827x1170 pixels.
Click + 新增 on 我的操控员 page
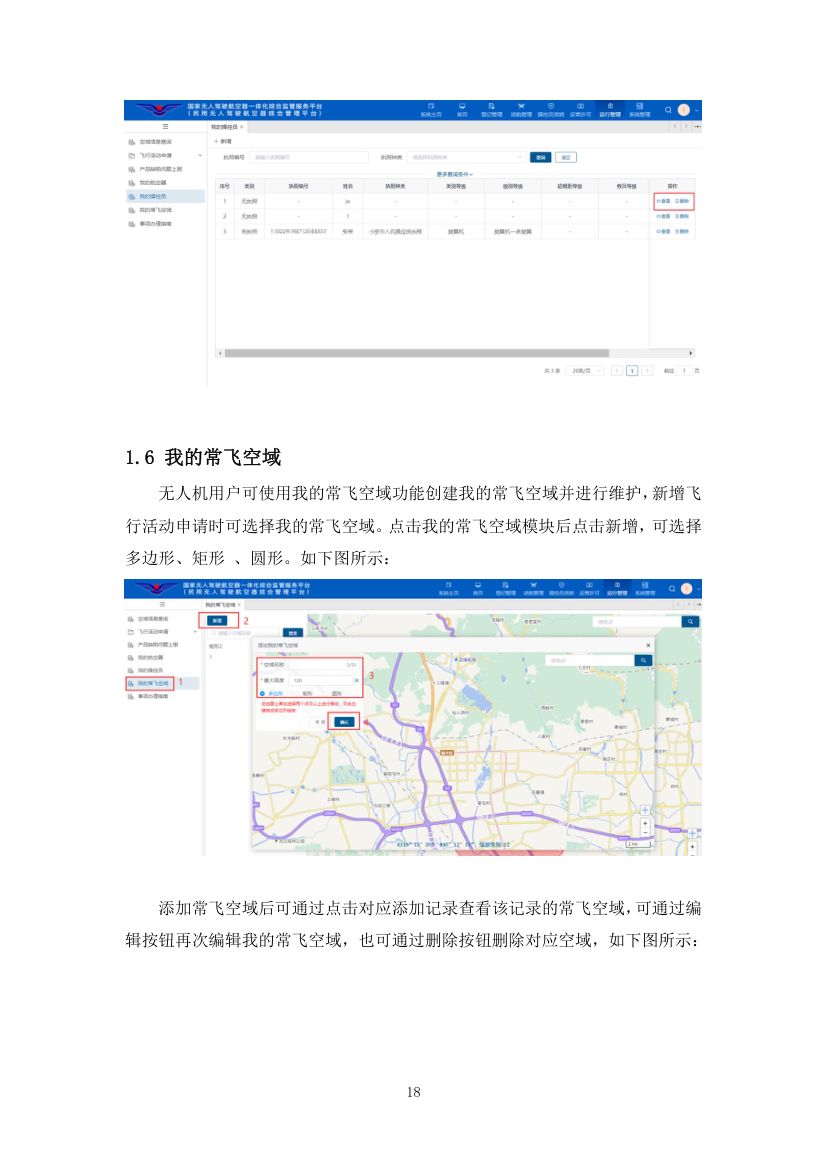[223, 141]
